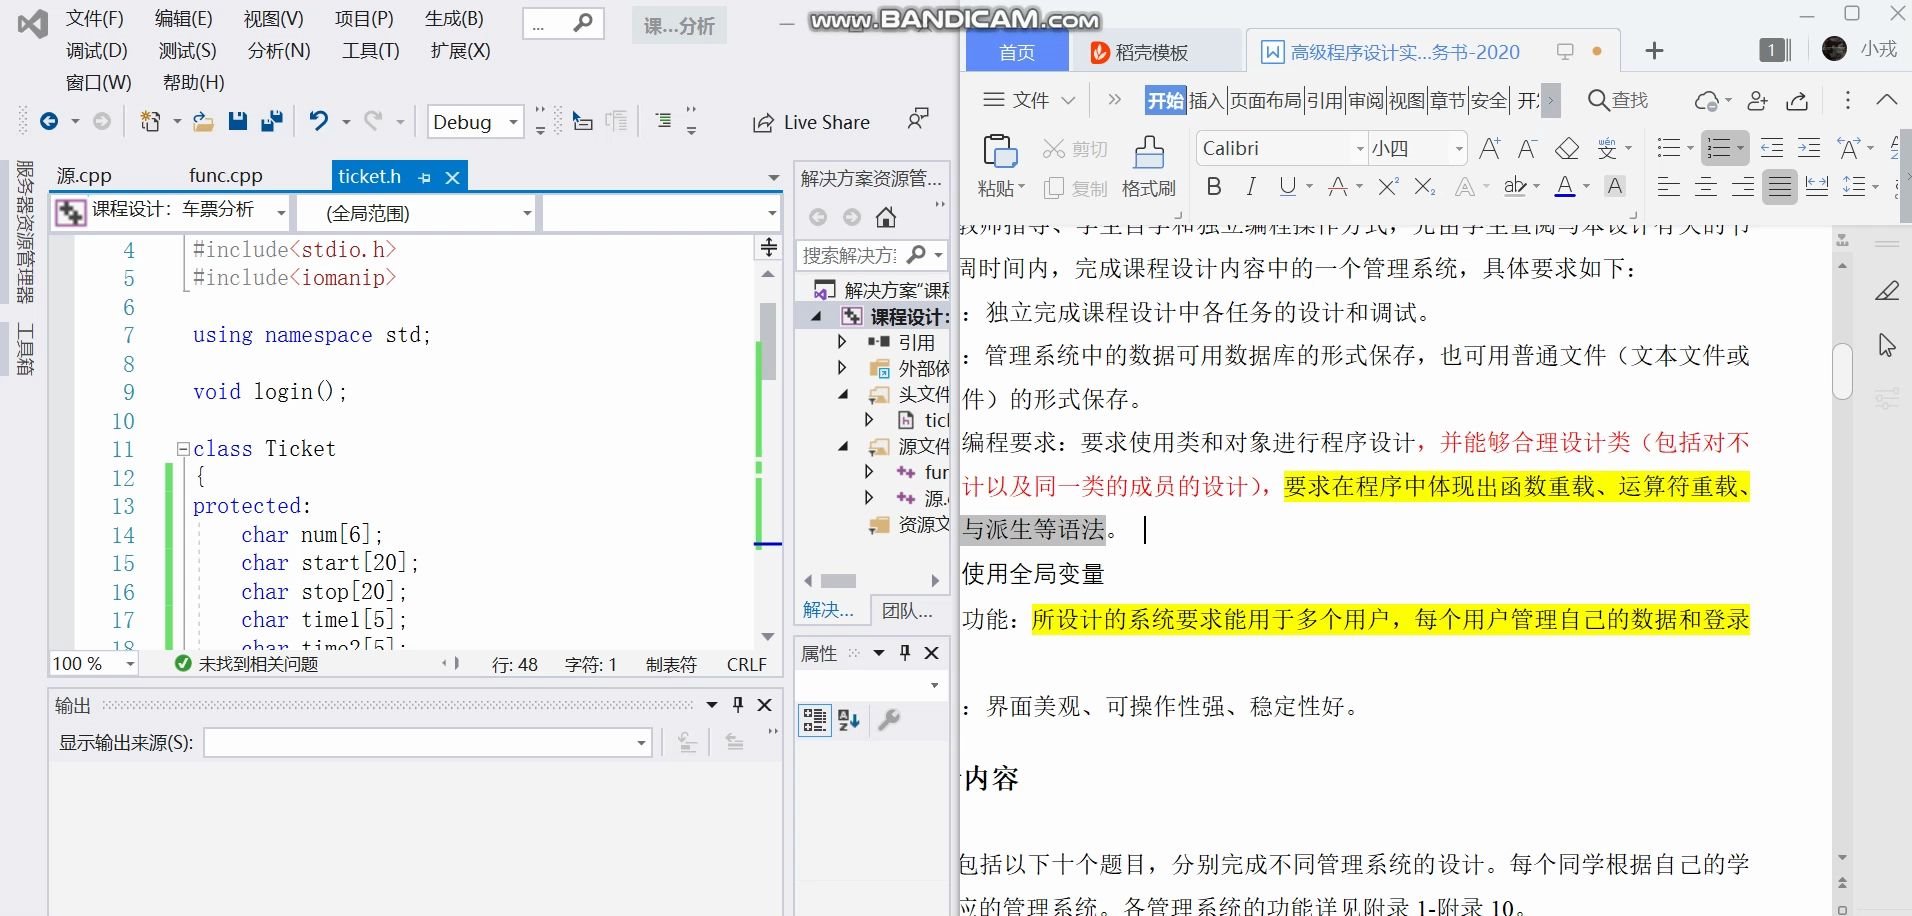1912x916 pixels.
Task: Click the 首页 tab in WPS
Action: (1017, 52)
